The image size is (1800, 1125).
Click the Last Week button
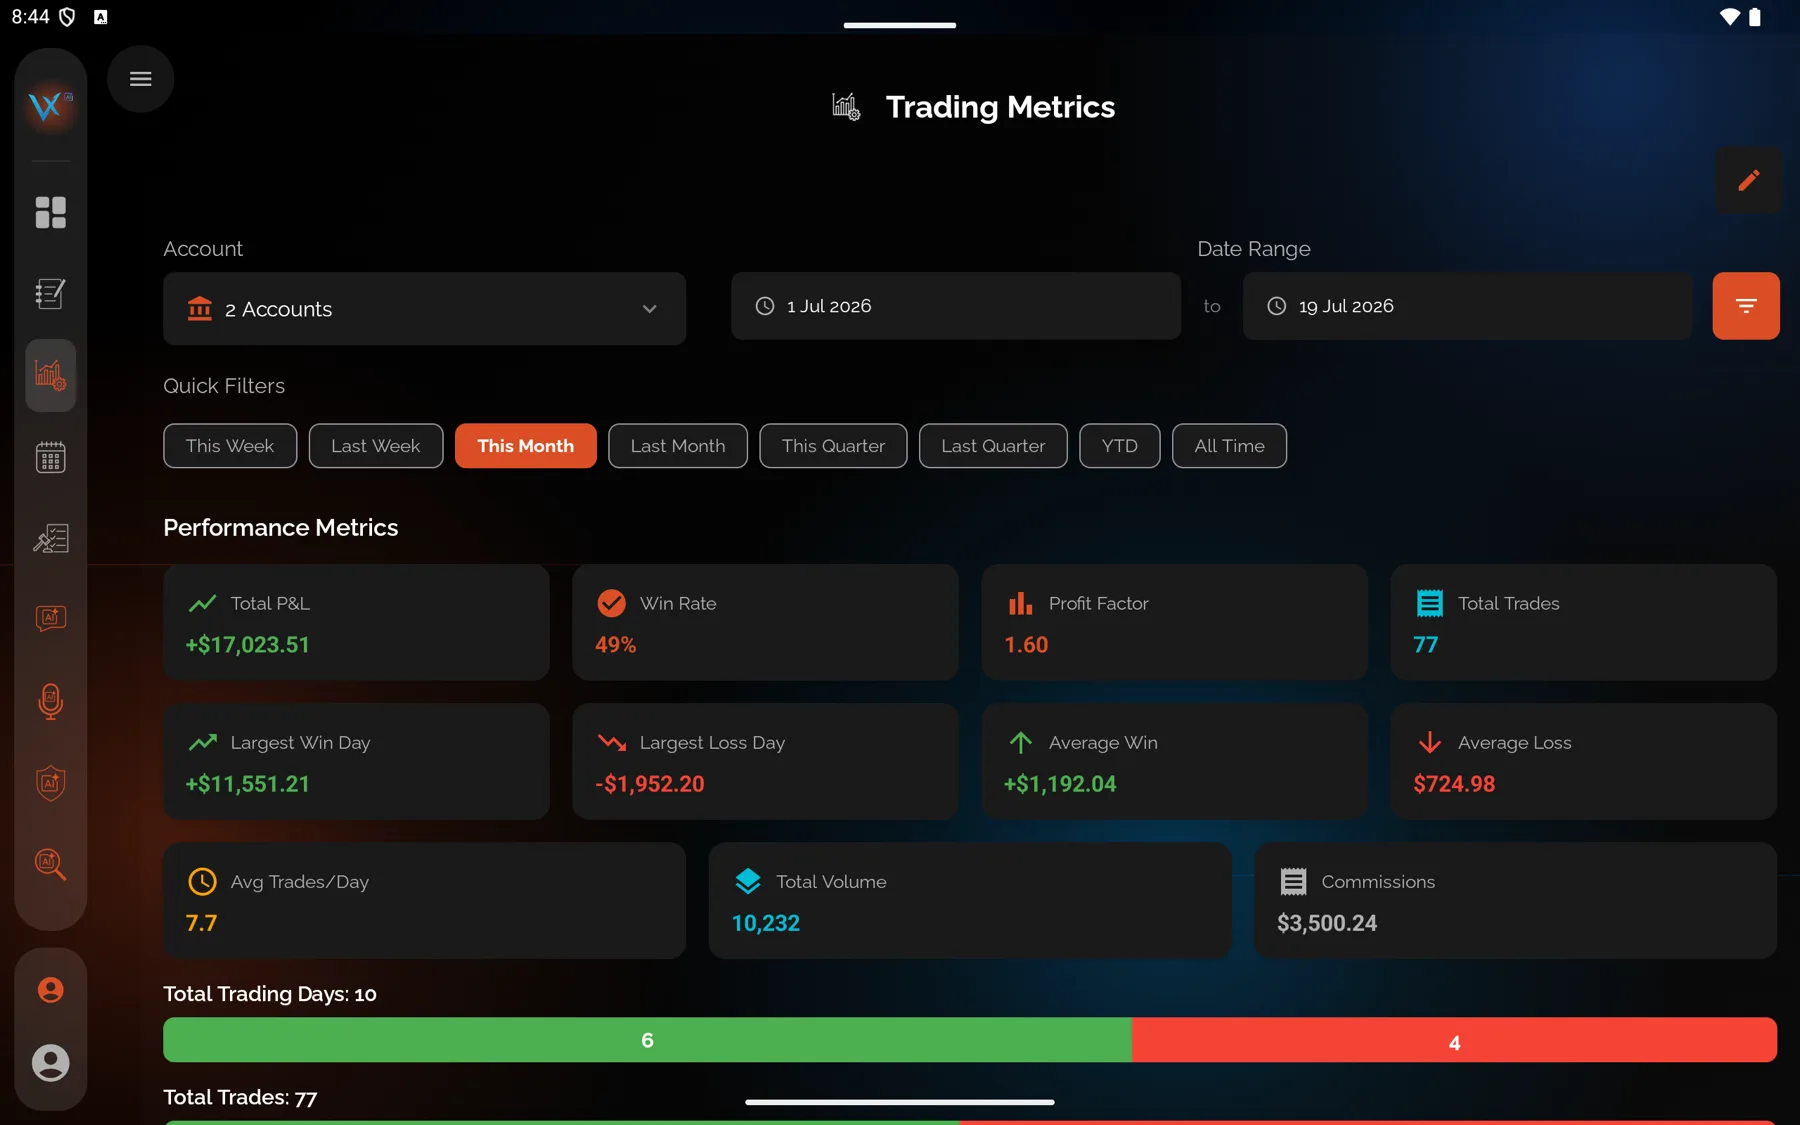pos(376,446)
